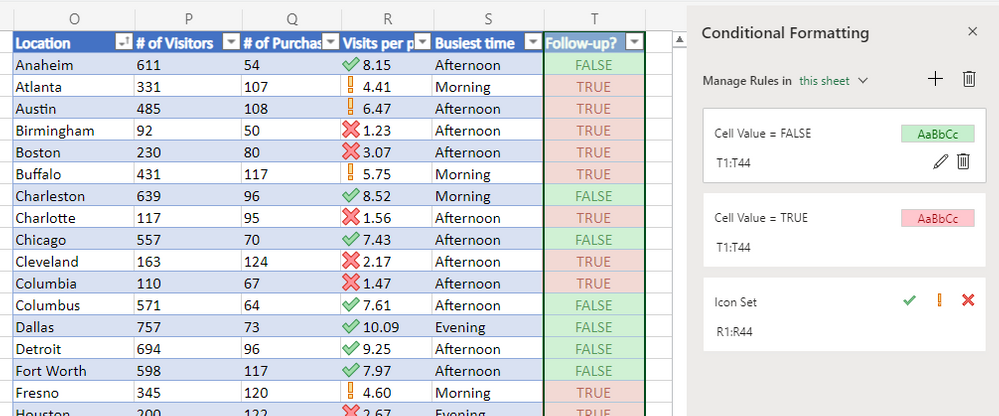
Task: Open the Location column filter dropdown
Action: click(123, 42)
